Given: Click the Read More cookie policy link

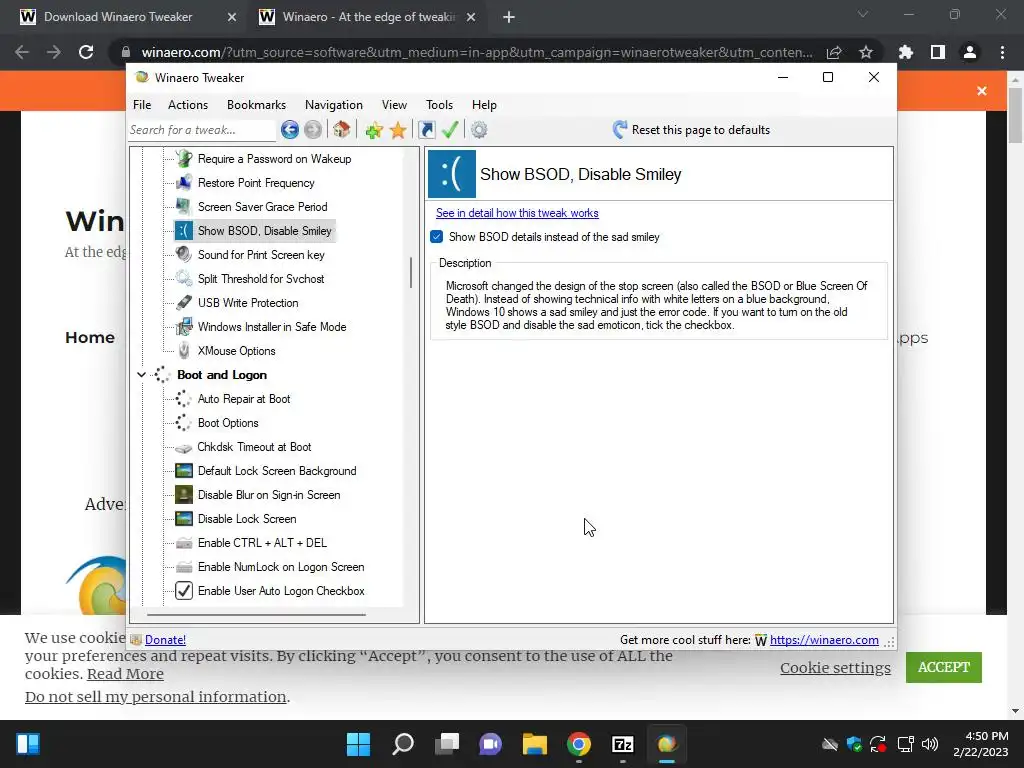Looking at the screenshot, I should [125, 674].
